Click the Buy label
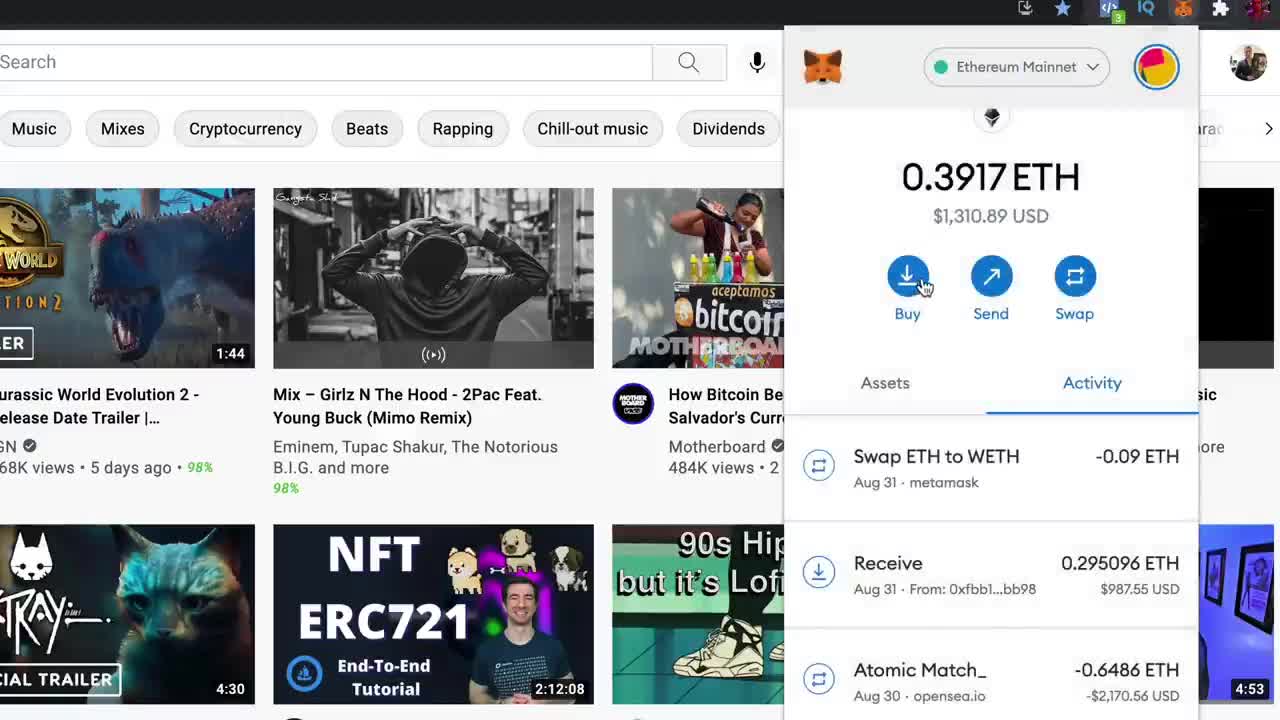 pyautogui.click(x=907, y=314)
